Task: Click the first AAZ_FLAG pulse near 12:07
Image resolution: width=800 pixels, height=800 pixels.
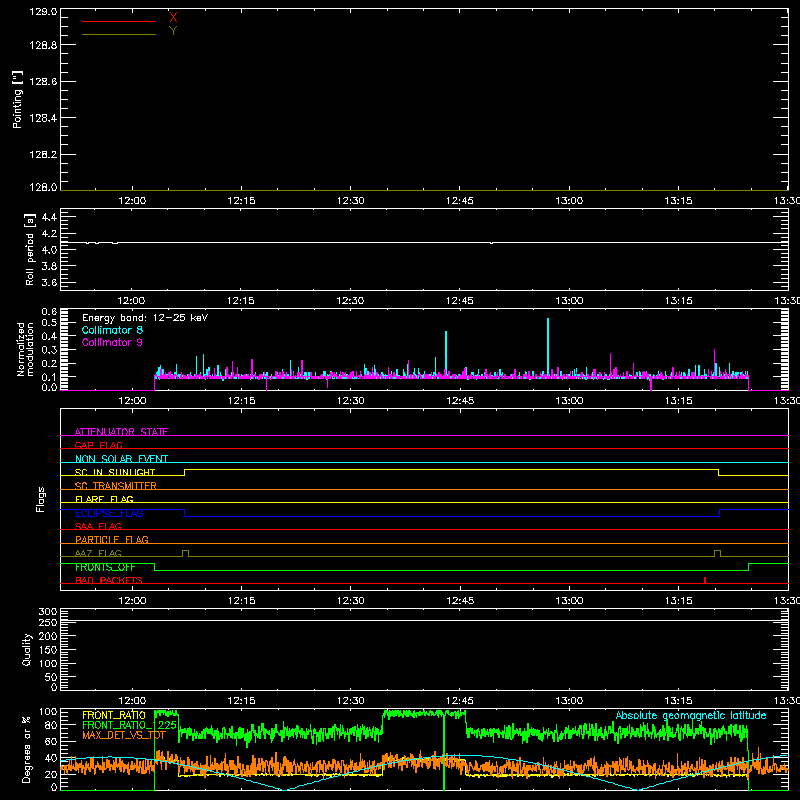Action: pos(185,553)
